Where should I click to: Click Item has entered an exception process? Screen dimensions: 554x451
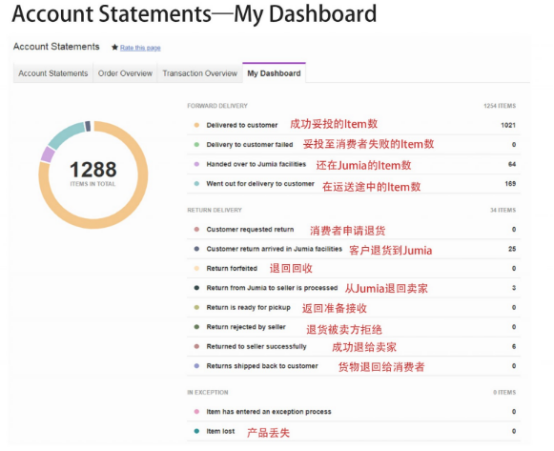269,412
